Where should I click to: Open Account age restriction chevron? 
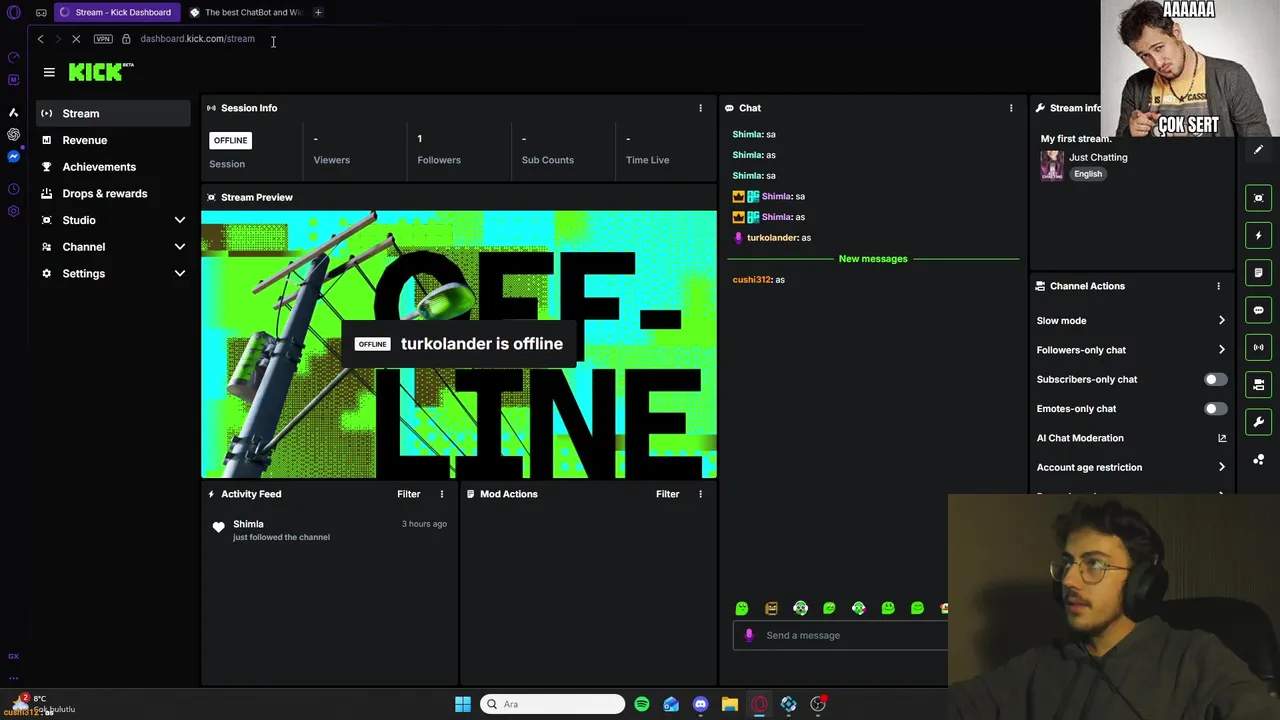click(1221, 467)
